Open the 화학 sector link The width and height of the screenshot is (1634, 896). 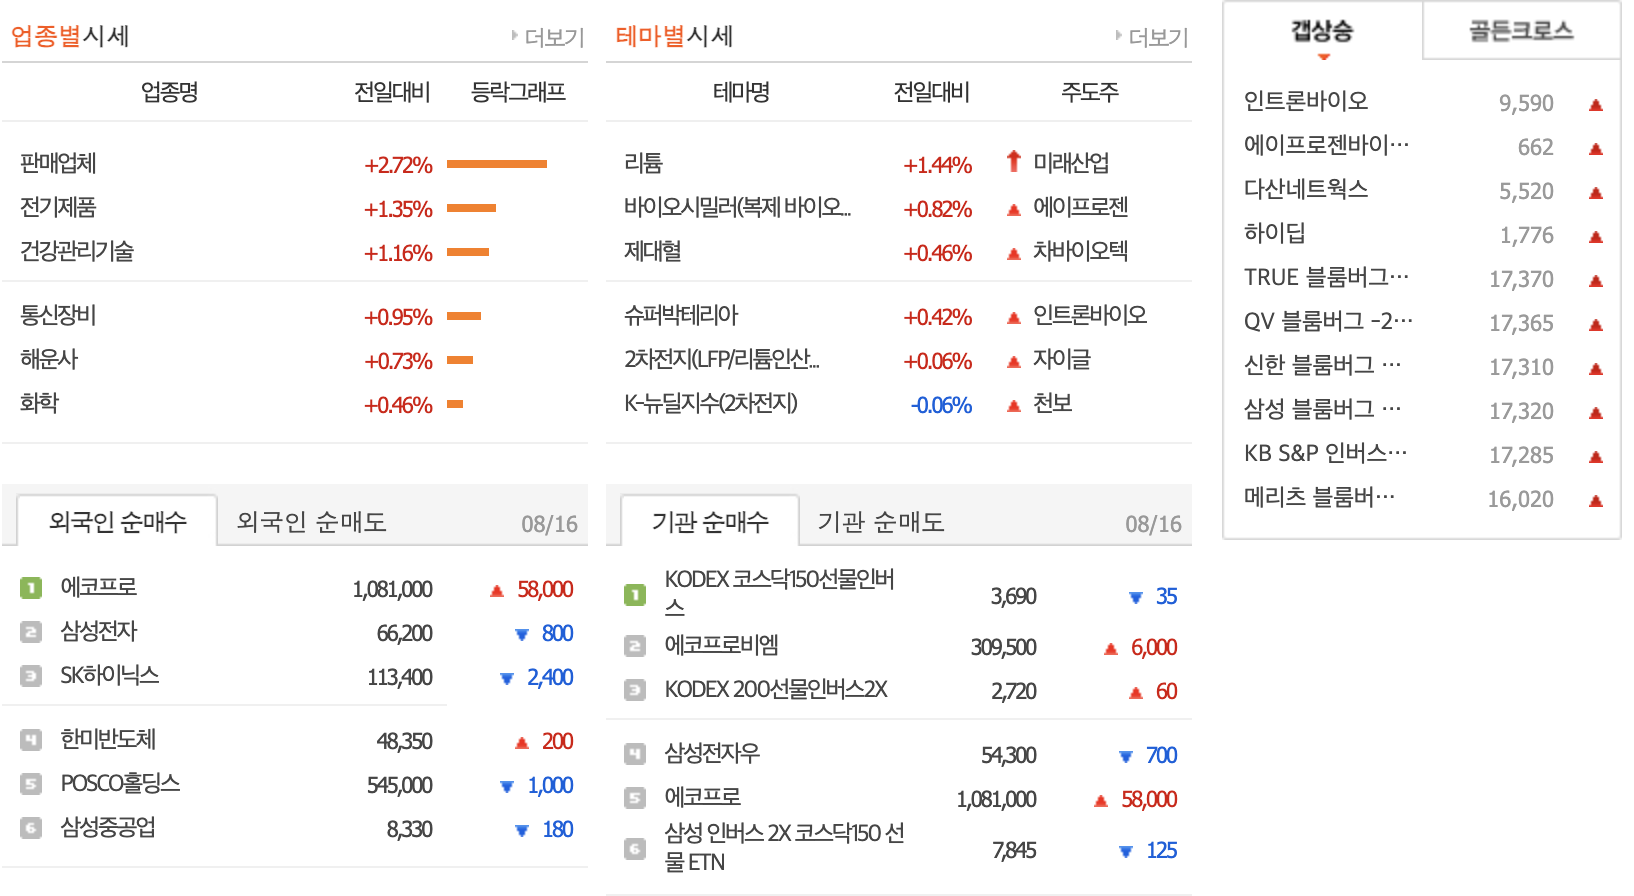[x=39, y=403]
